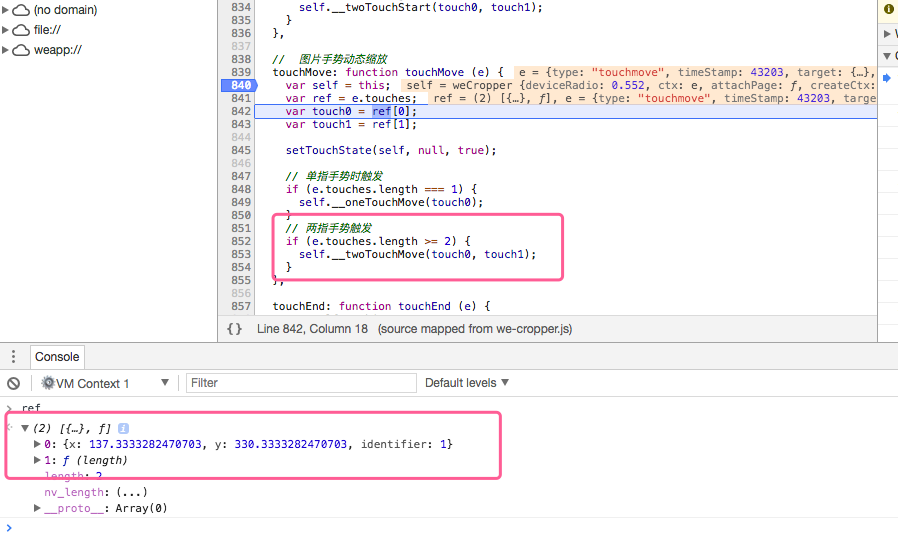Click the (no domain) cloud icon
Viewport: 898px width, 538px height.
(21, 10)
